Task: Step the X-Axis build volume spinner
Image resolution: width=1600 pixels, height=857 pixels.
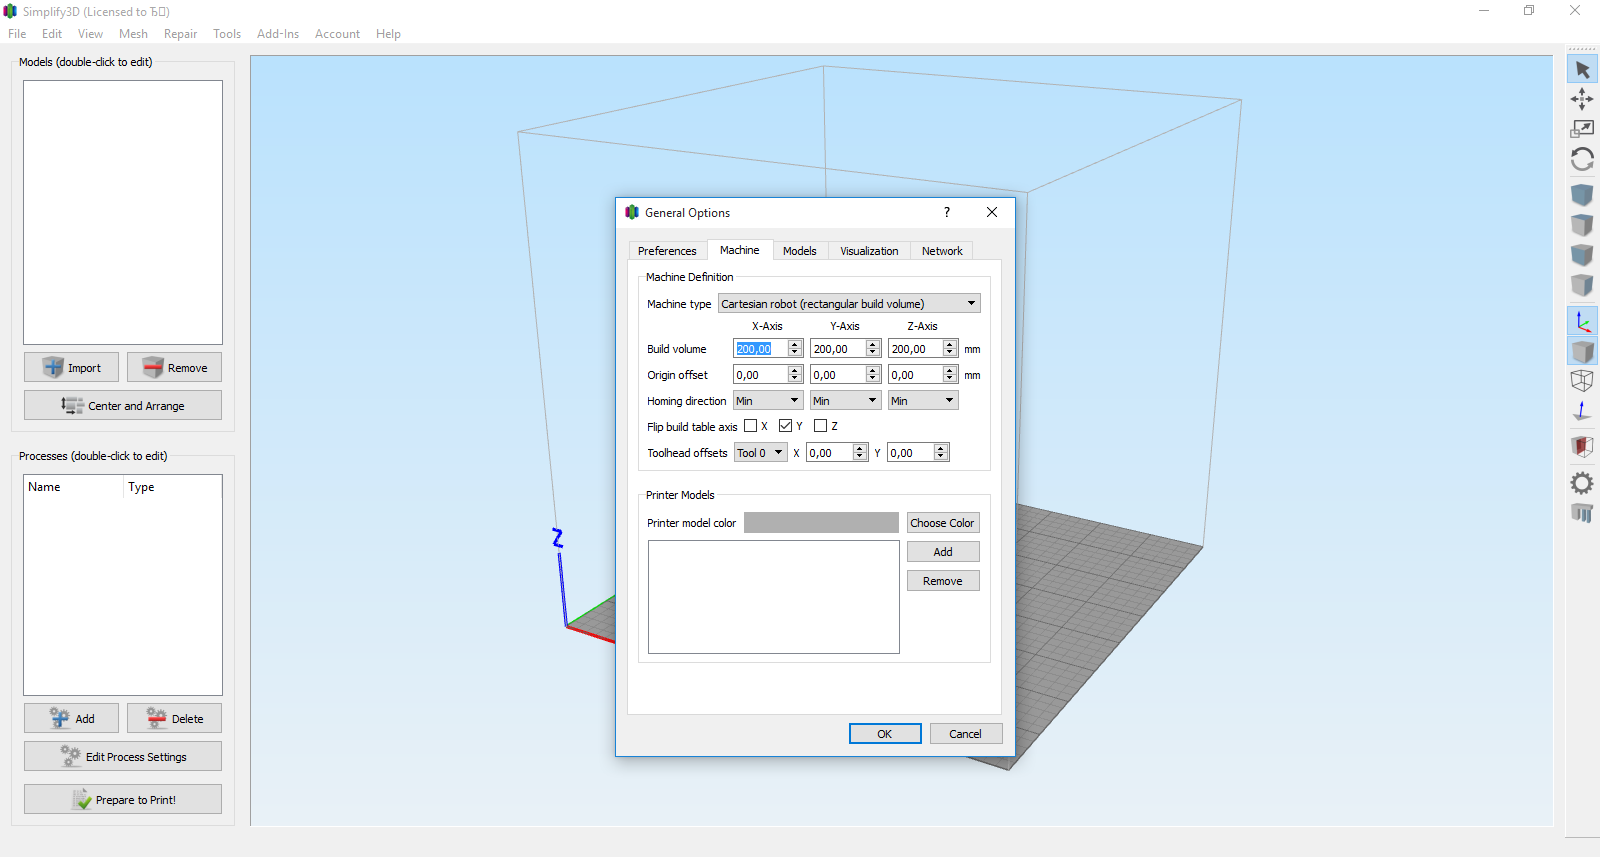Action: 795,348
